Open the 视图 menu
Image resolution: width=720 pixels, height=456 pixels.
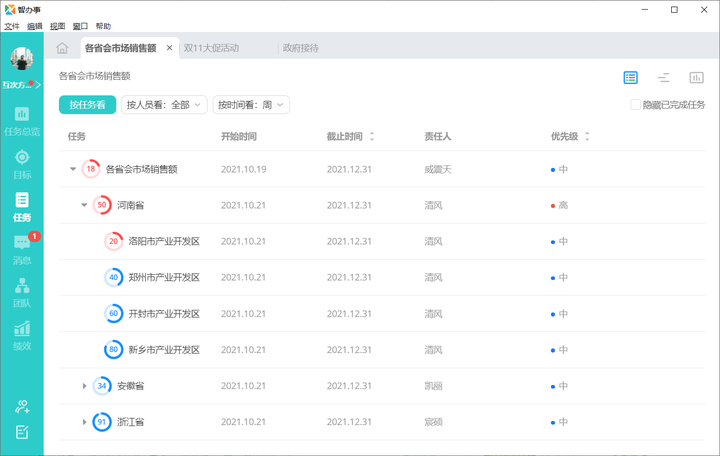(x=57, y=26)
